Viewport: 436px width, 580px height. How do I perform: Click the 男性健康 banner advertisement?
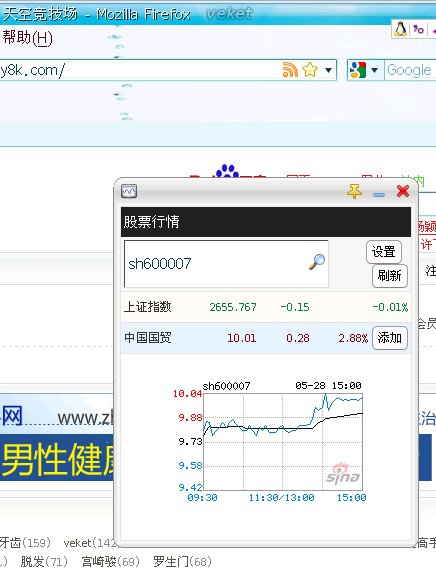[57, 458]
